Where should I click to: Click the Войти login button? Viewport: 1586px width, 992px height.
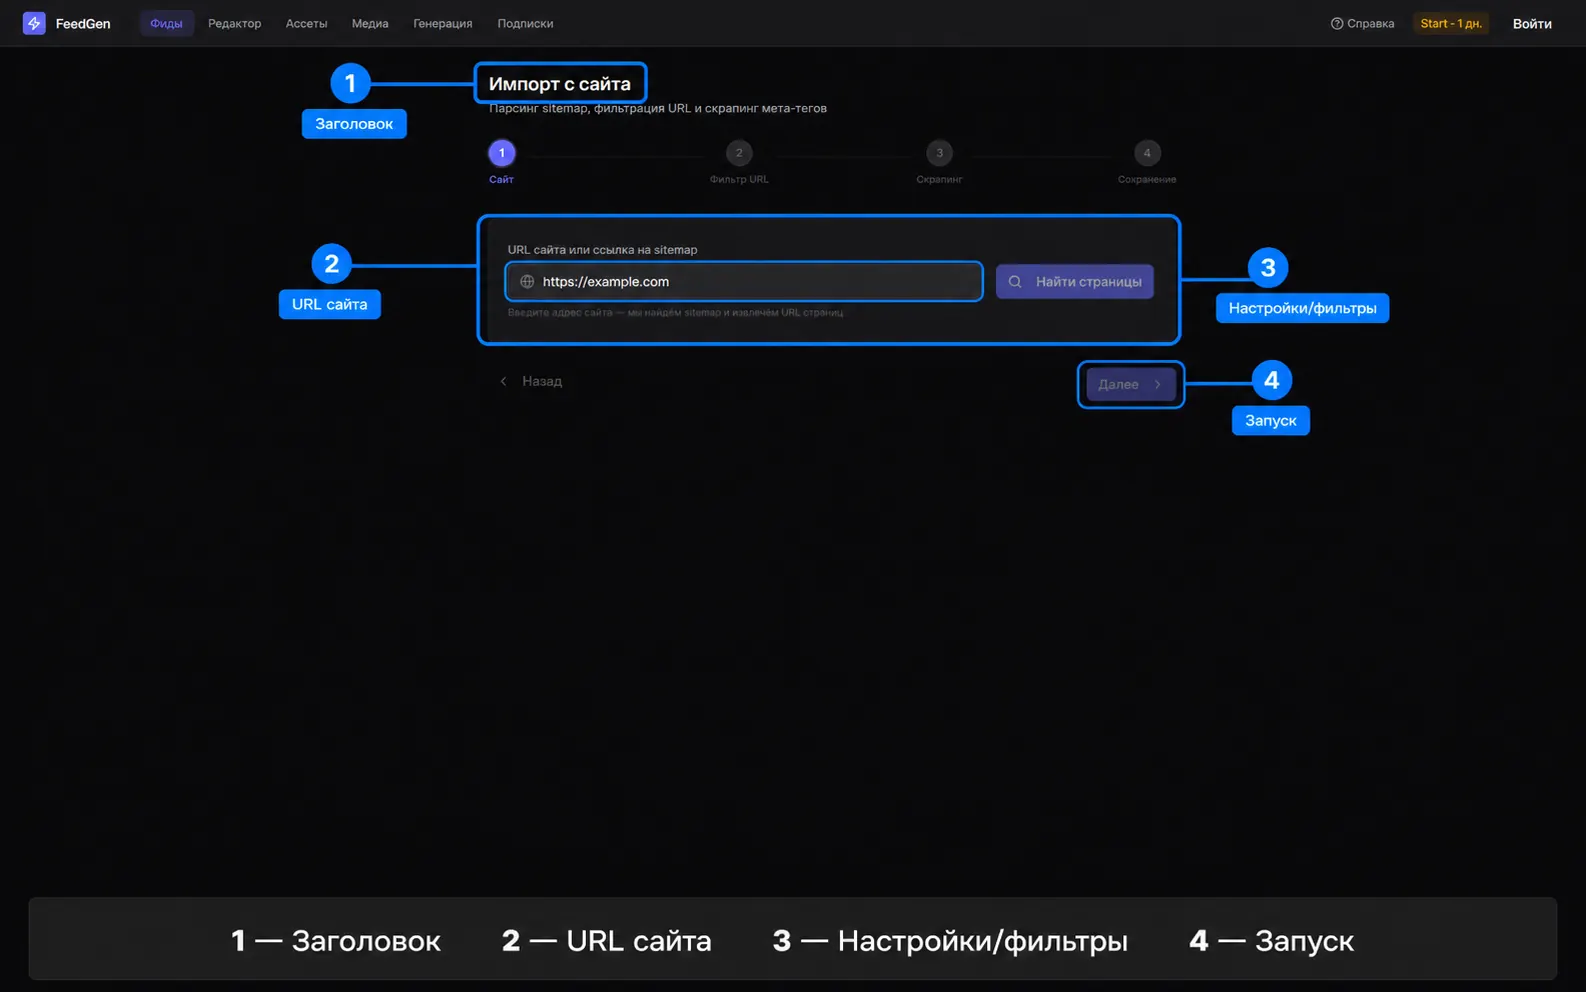click(x=1532, y=23)
